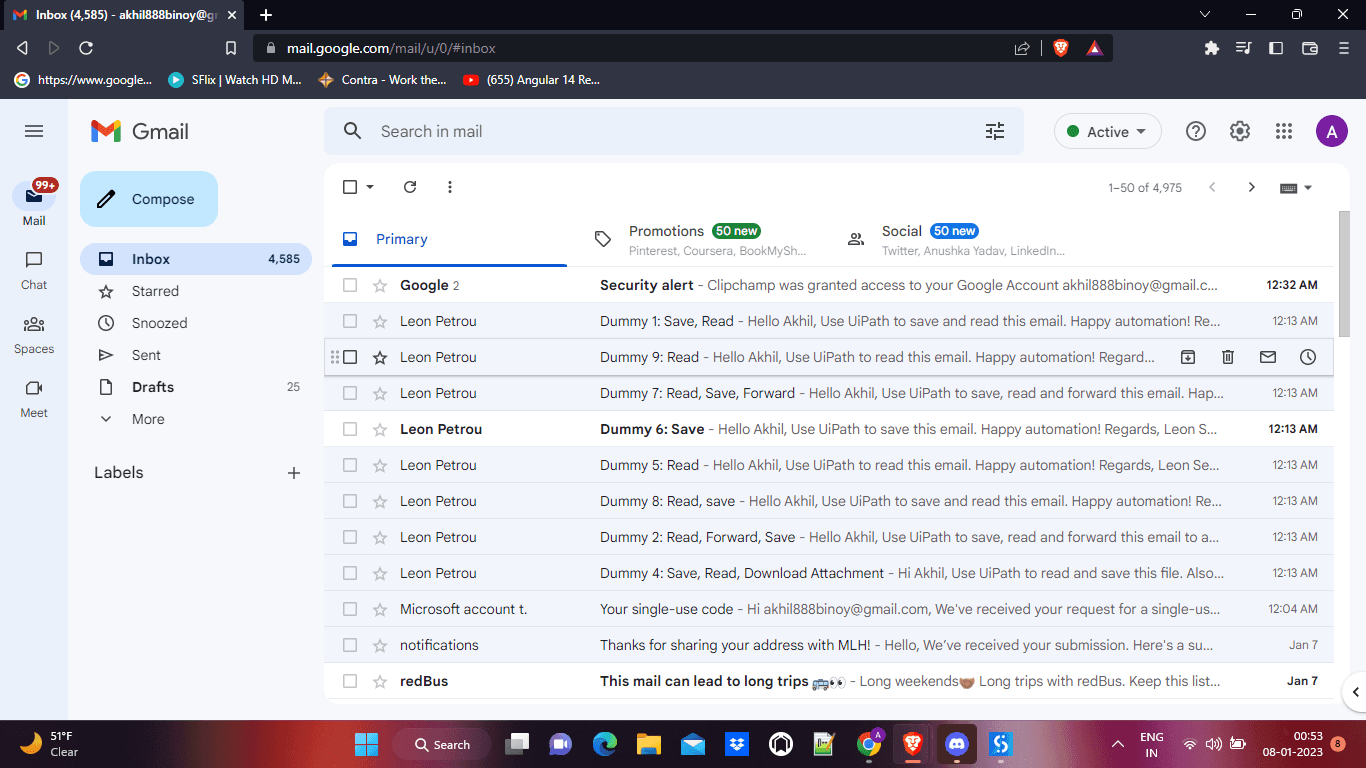Star the Microsoft account email

click(380, 609)
